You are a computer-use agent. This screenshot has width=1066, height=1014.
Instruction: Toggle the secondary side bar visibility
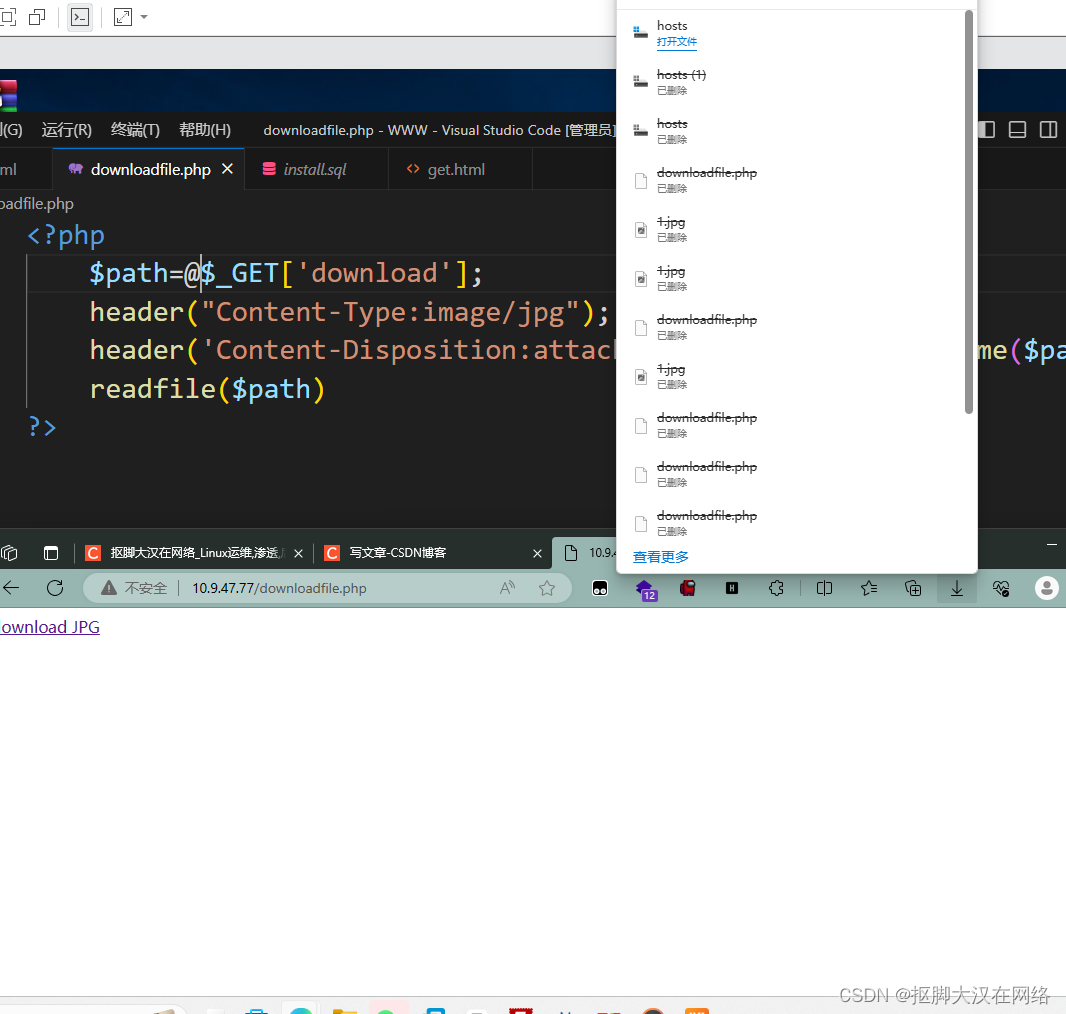tap(1048, 129)
